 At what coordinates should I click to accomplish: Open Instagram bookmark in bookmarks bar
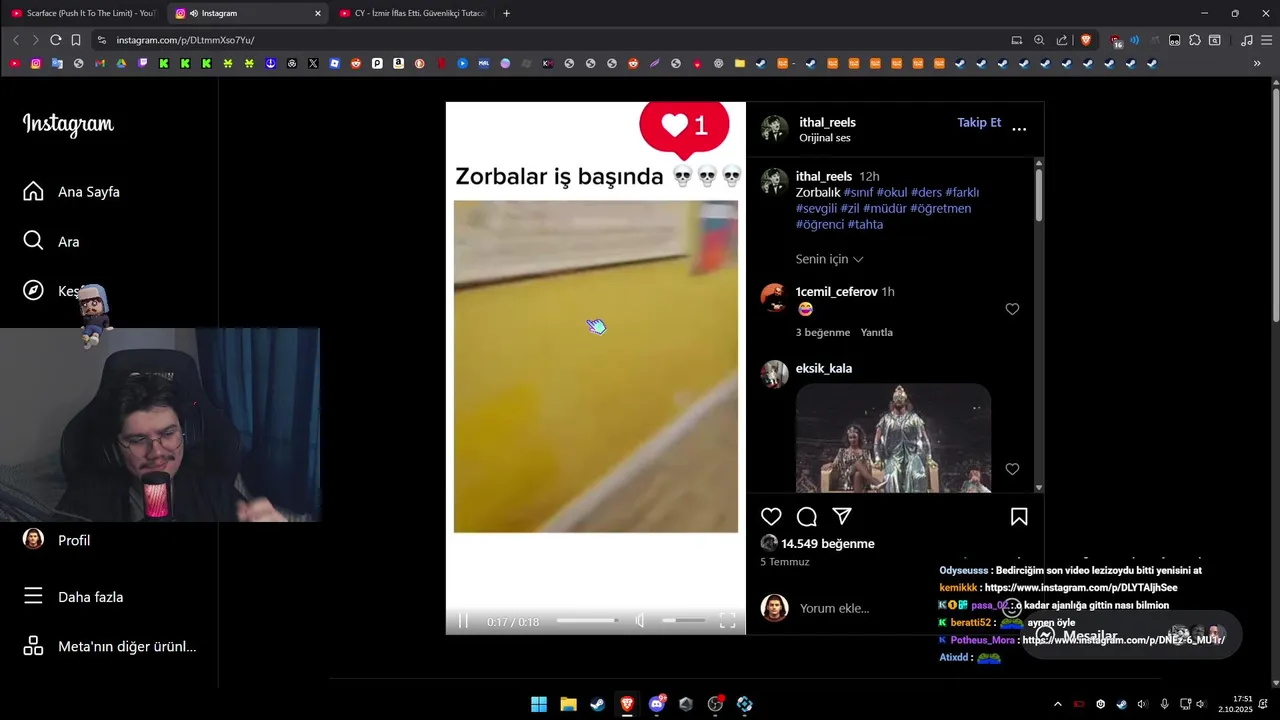[36, 63]
